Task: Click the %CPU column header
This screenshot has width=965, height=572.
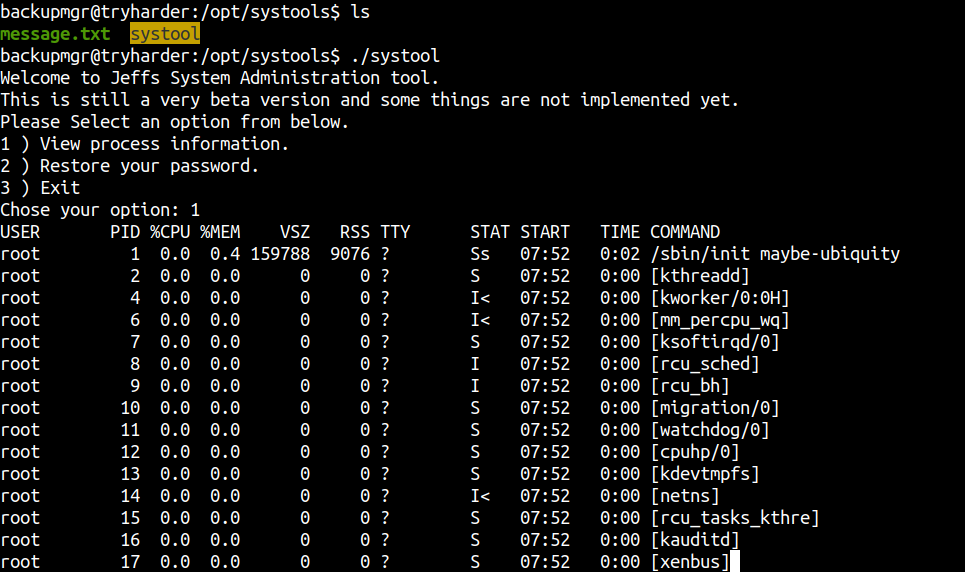Action: [x=170, y=232]
